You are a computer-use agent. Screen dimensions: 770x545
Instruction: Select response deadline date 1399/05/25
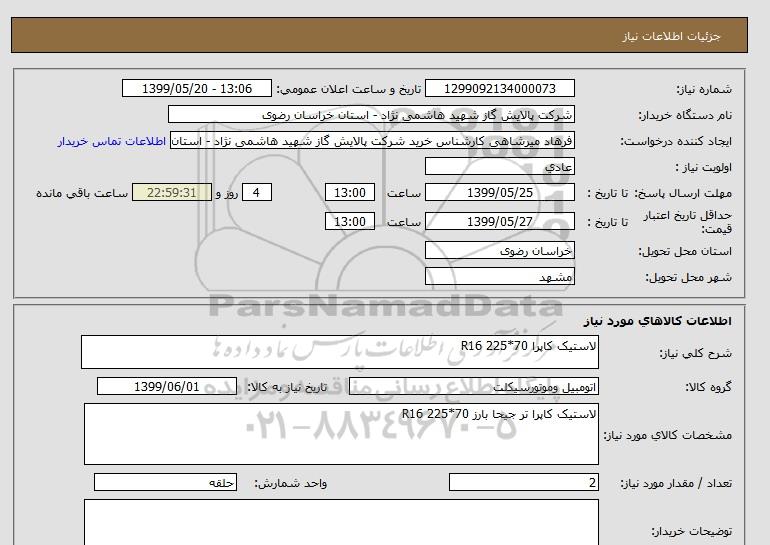[500, 193]
